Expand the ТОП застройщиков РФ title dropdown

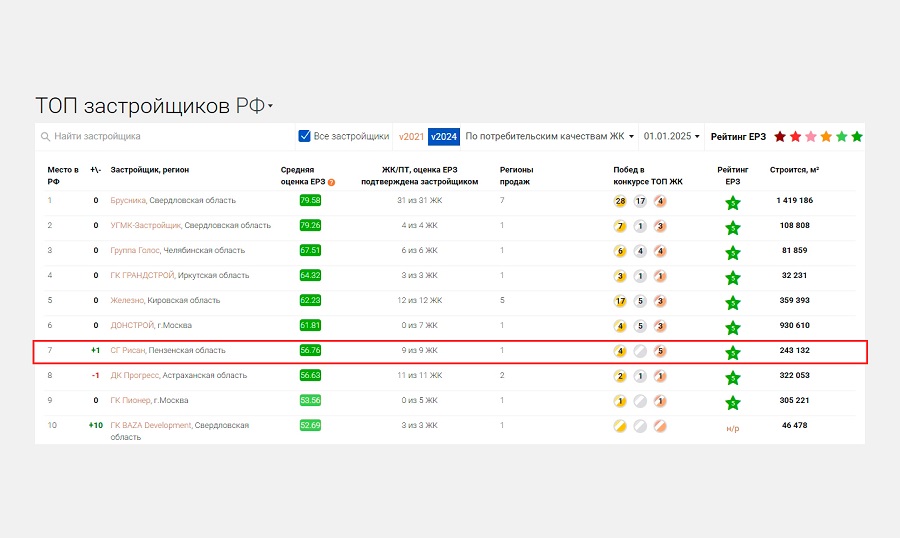(270, 107)
